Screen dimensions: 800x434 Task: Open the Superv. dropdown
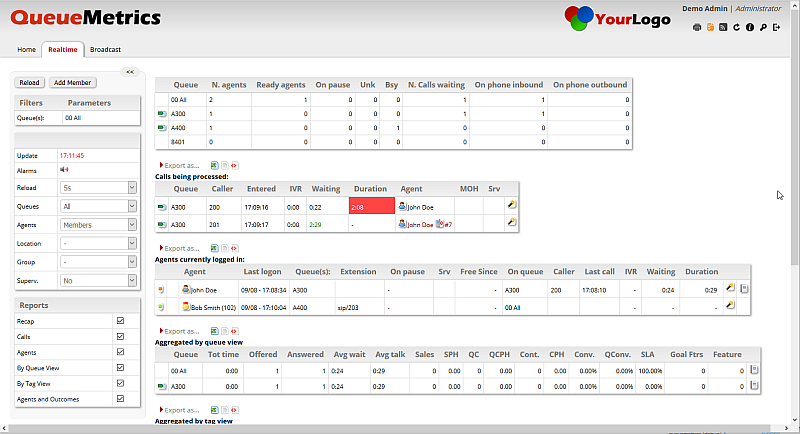[98, 281]
